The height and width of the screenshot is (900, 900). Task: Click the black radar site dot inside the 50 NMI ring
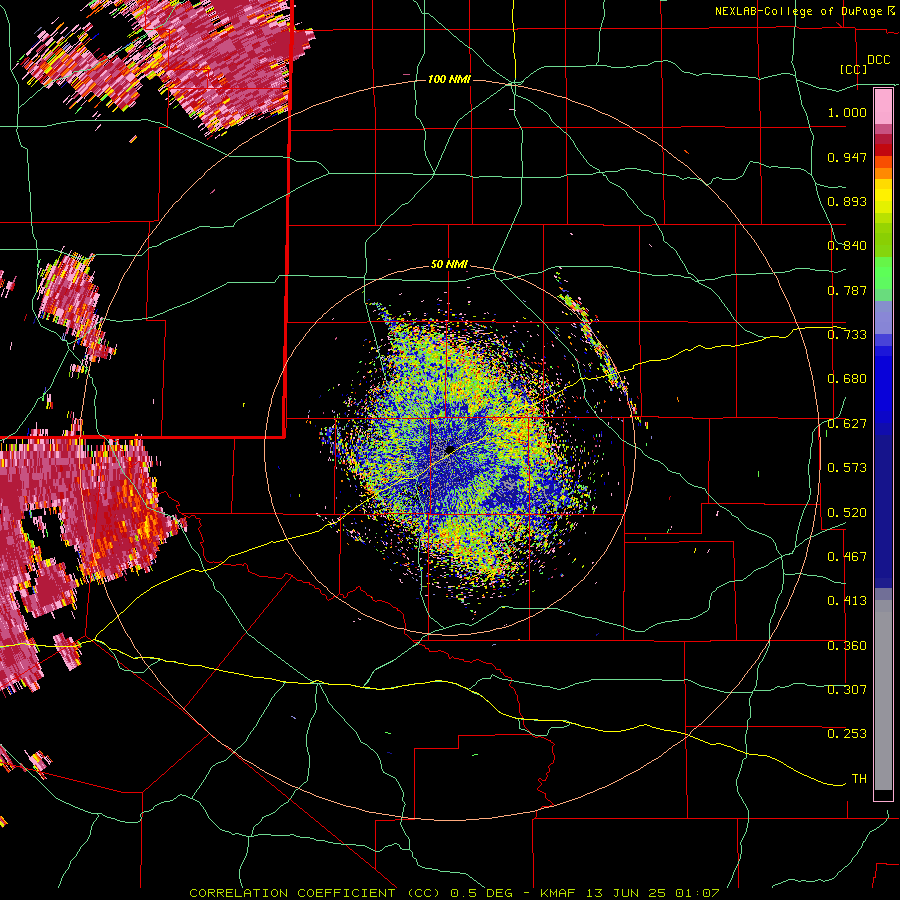[x=450, y=449]
